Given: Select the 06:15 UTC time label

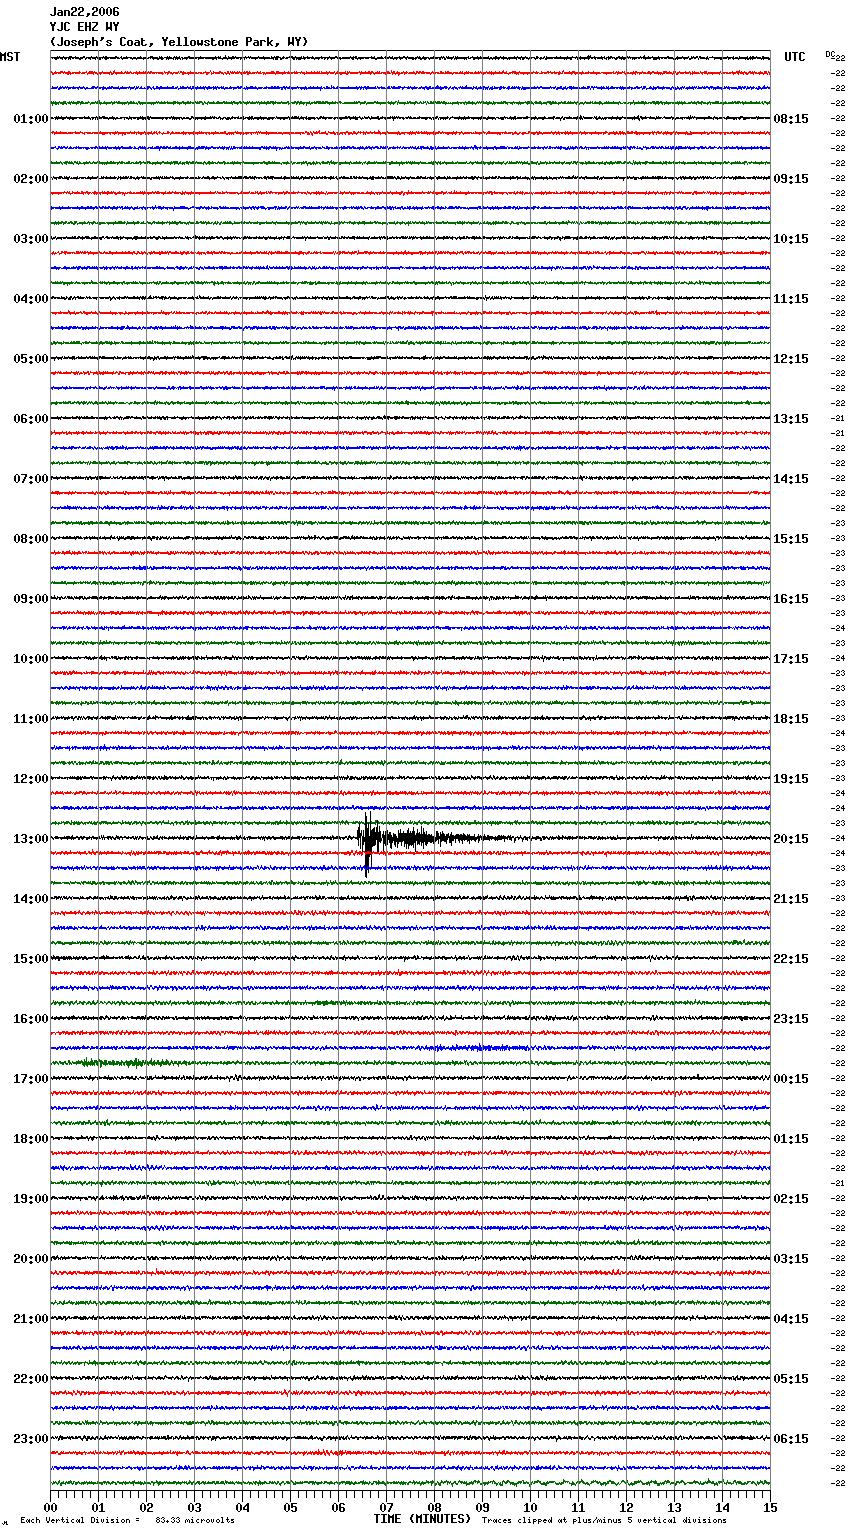Looking at the screenshot, I should coord(791,1439).
